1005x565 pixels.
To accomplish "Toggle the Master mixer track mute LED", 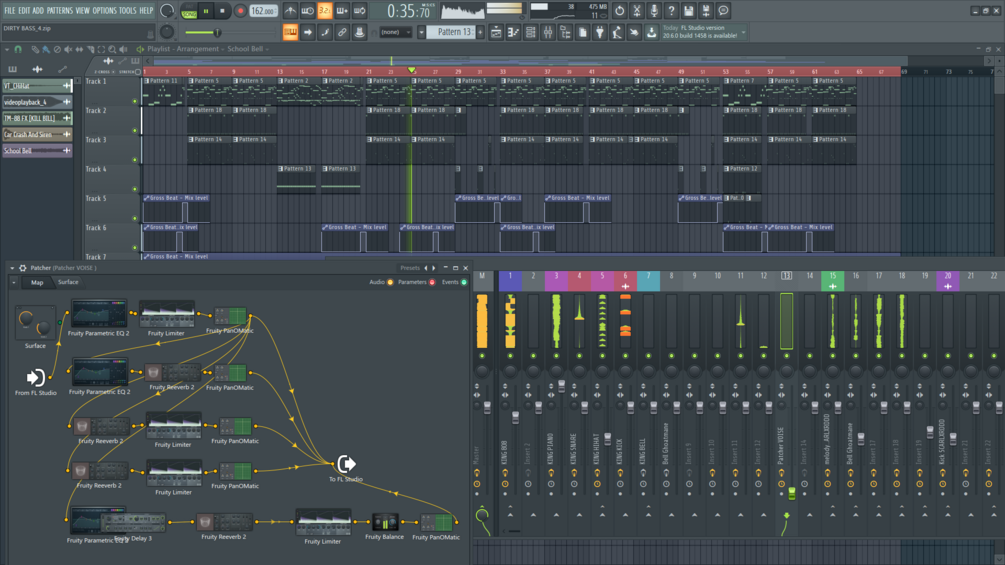I will click(x=482, y=356).
